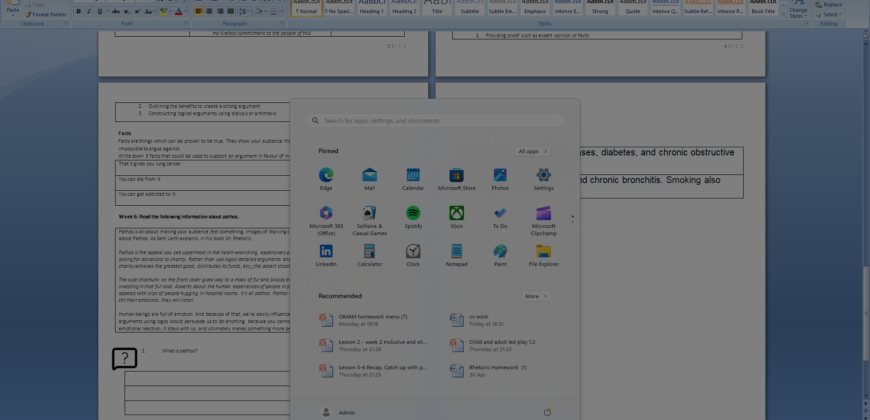Center the text in Word
Image resolution: width=870 pixels, height=420 pixels.
[209, 11]
